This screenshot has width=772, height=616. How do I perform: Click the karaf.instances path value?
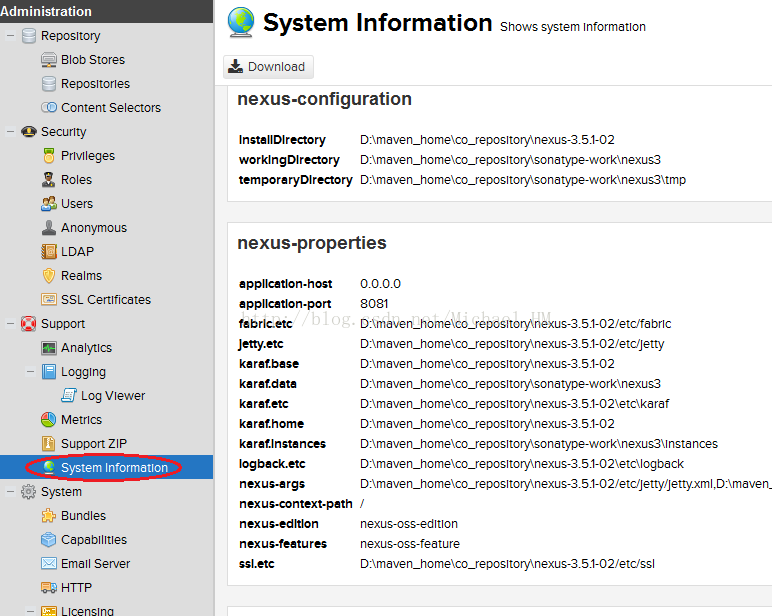[539, 444]
